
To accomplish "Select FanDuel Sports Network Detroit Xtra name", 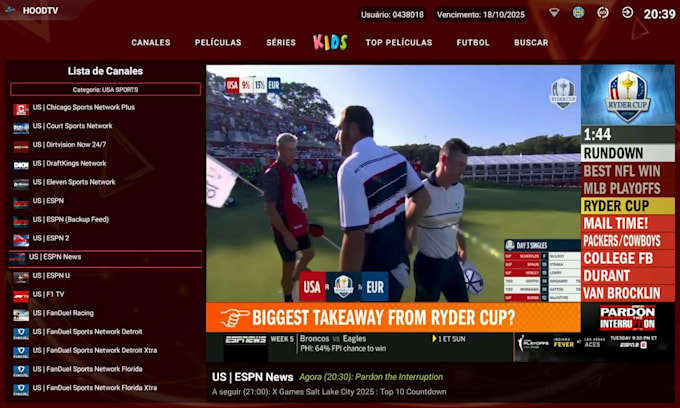I will coord(95,350).
